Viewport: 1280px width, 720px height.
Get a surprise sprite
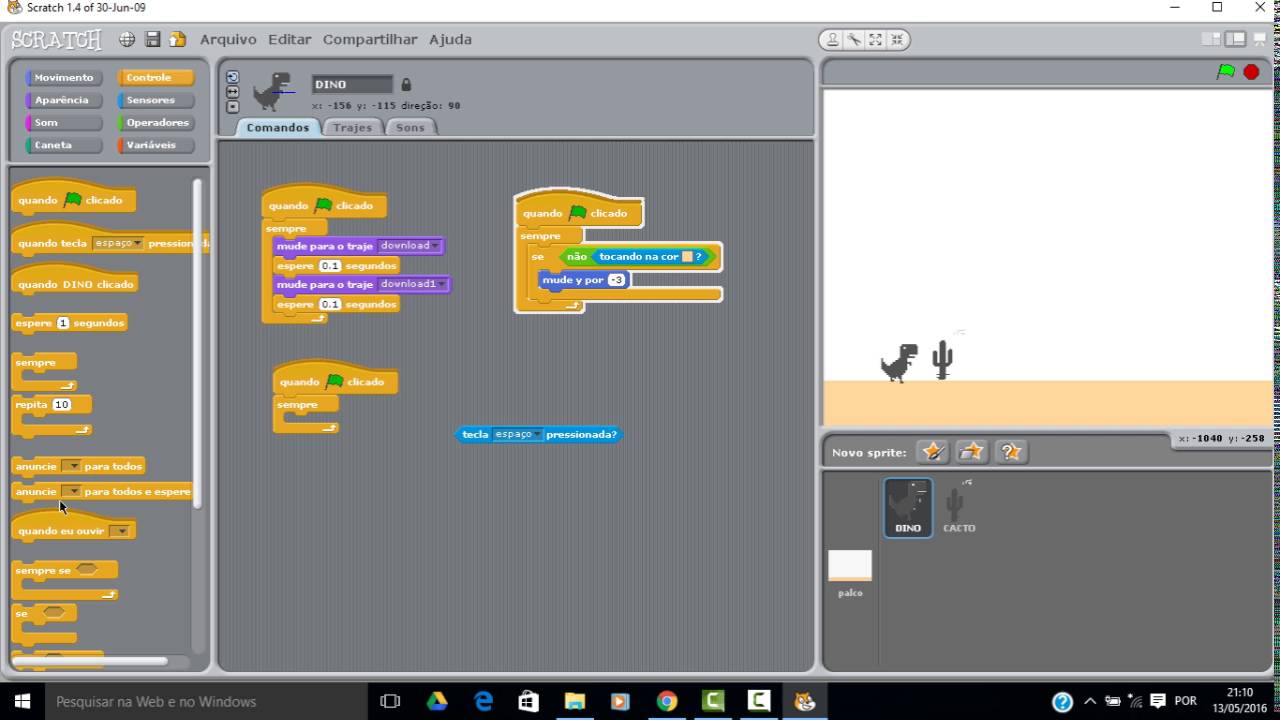1011,452
